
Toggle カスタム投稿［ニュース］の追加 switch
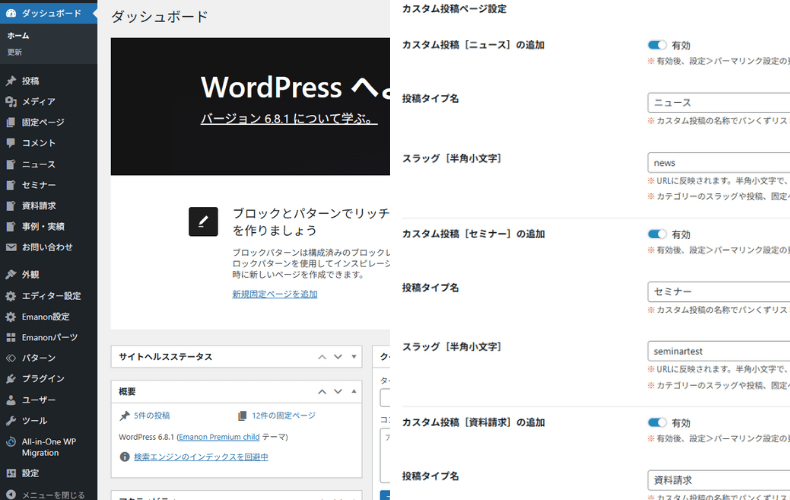[x=657, y=45]
